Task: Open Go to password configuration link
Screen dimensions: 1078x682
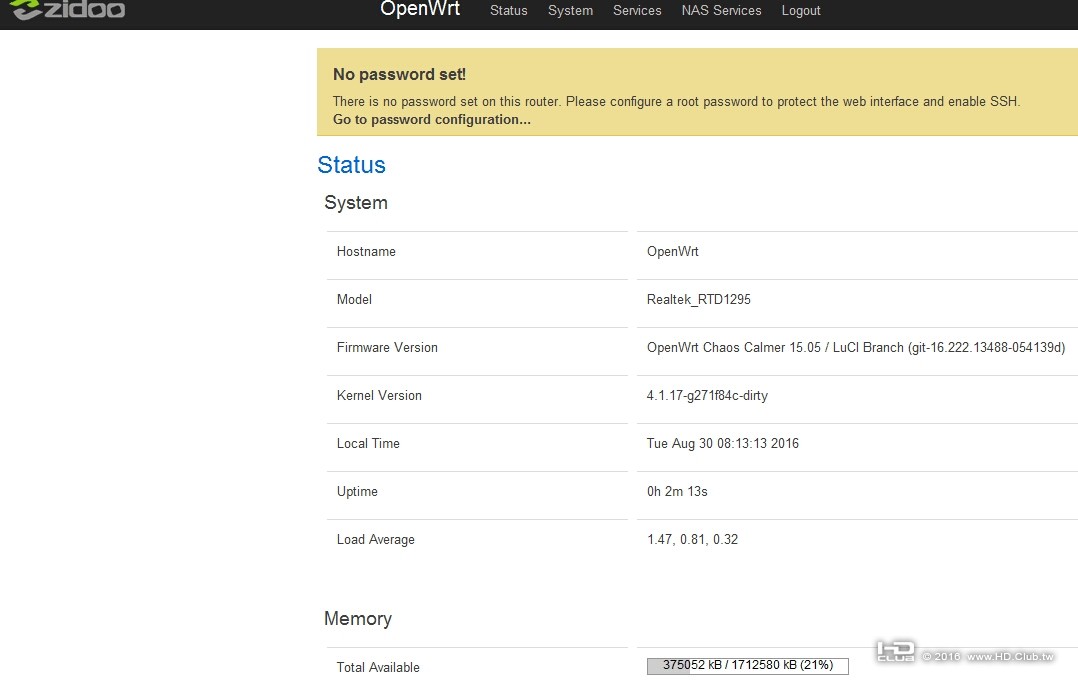Action: coord(432,120)
